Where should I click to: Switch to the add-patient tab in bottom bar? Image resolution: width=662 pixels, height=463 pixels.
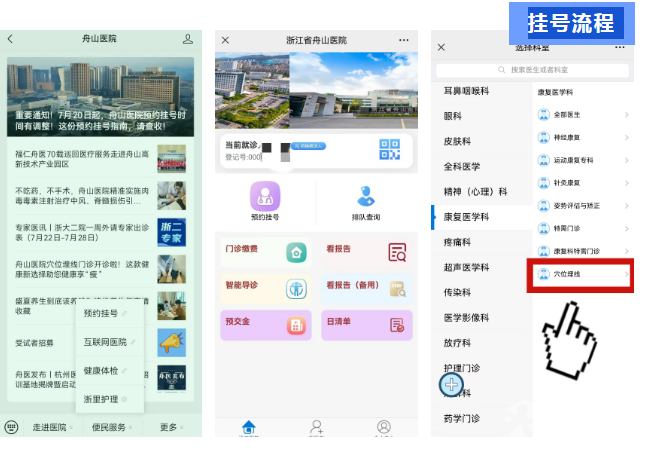click(316, 427)
